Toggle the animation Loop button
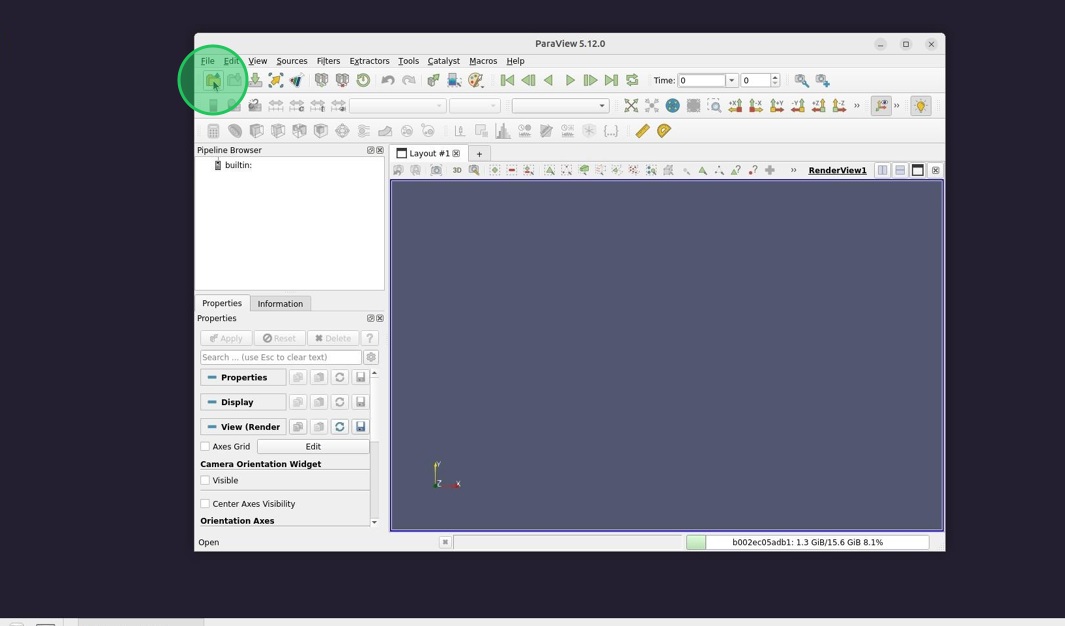The image size is (1065, 626). coord(632,80)
